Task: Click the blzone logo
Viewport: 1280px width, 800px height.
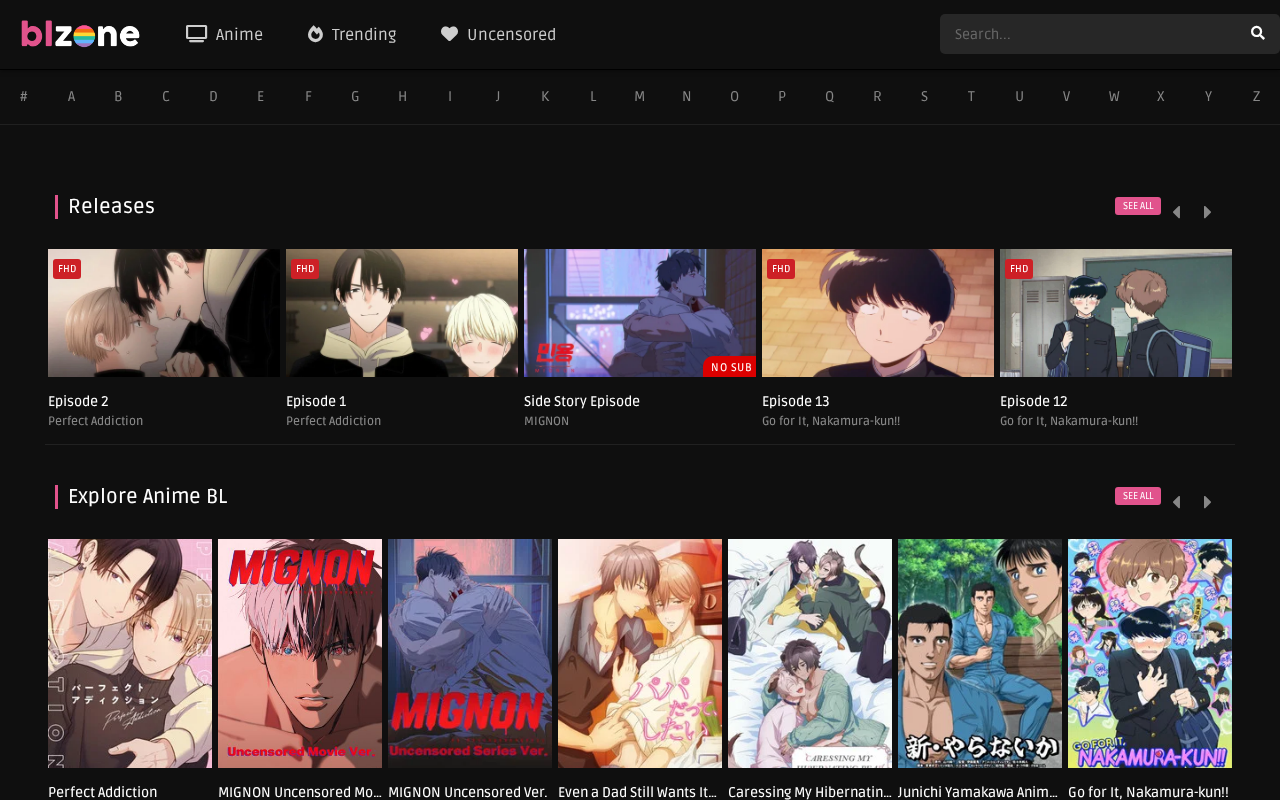Action: click(80, 35)
